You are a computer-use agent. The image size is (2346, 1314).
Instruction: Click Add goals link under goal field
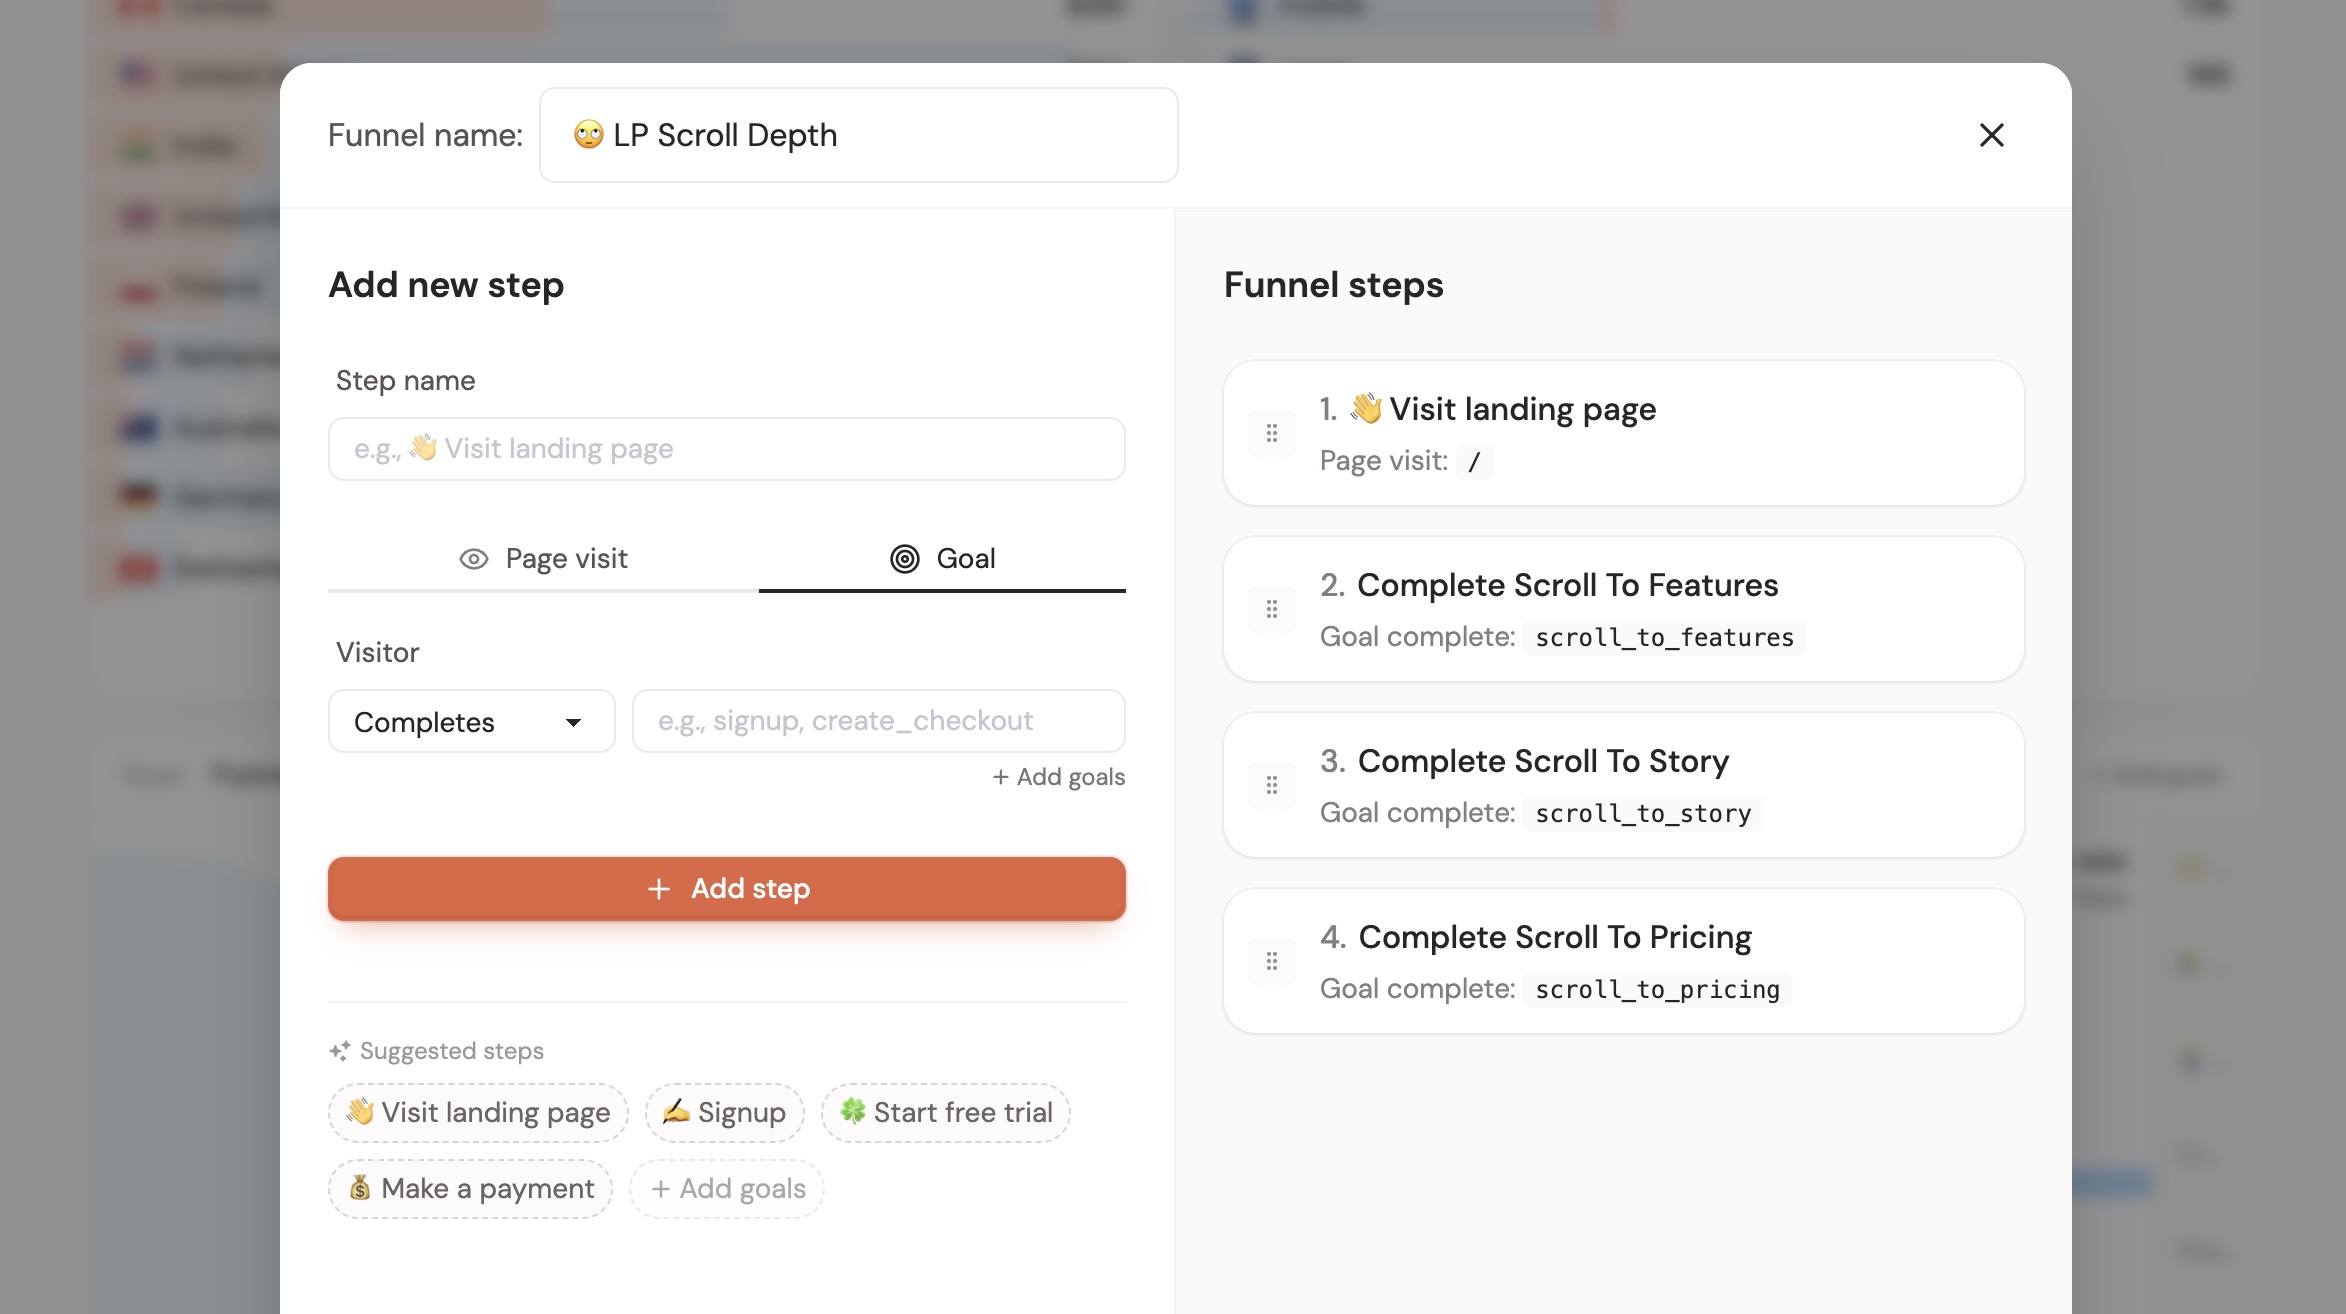[x=1058, y=777]
